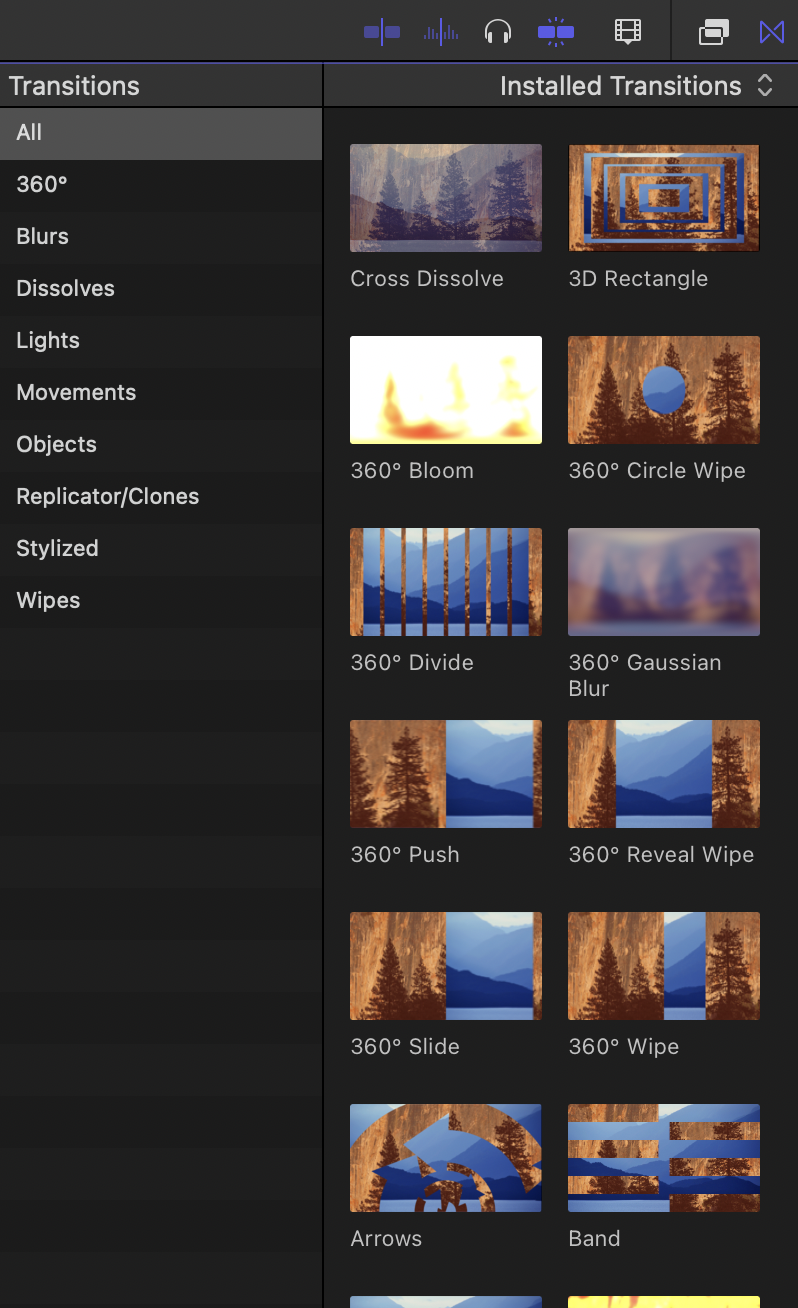Select 360° Bloom transition thumbnail
The width and height of the screenshot is (798, 1308).
pos(446,390)
